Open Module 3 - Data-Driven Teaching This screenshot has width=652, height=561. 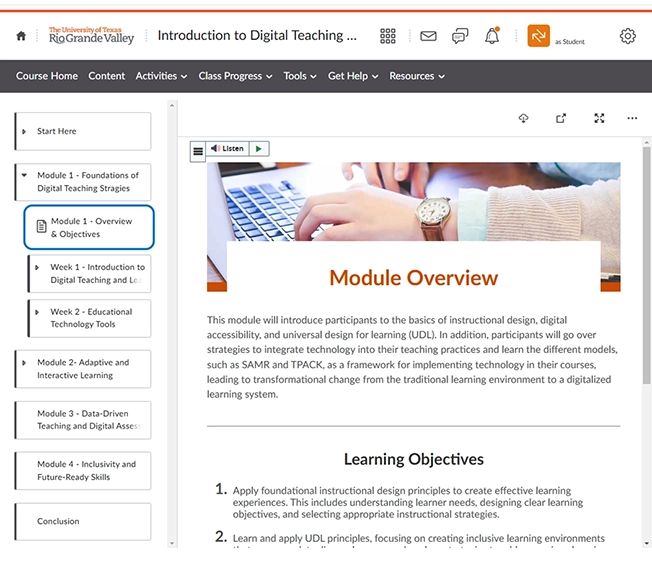83,420
